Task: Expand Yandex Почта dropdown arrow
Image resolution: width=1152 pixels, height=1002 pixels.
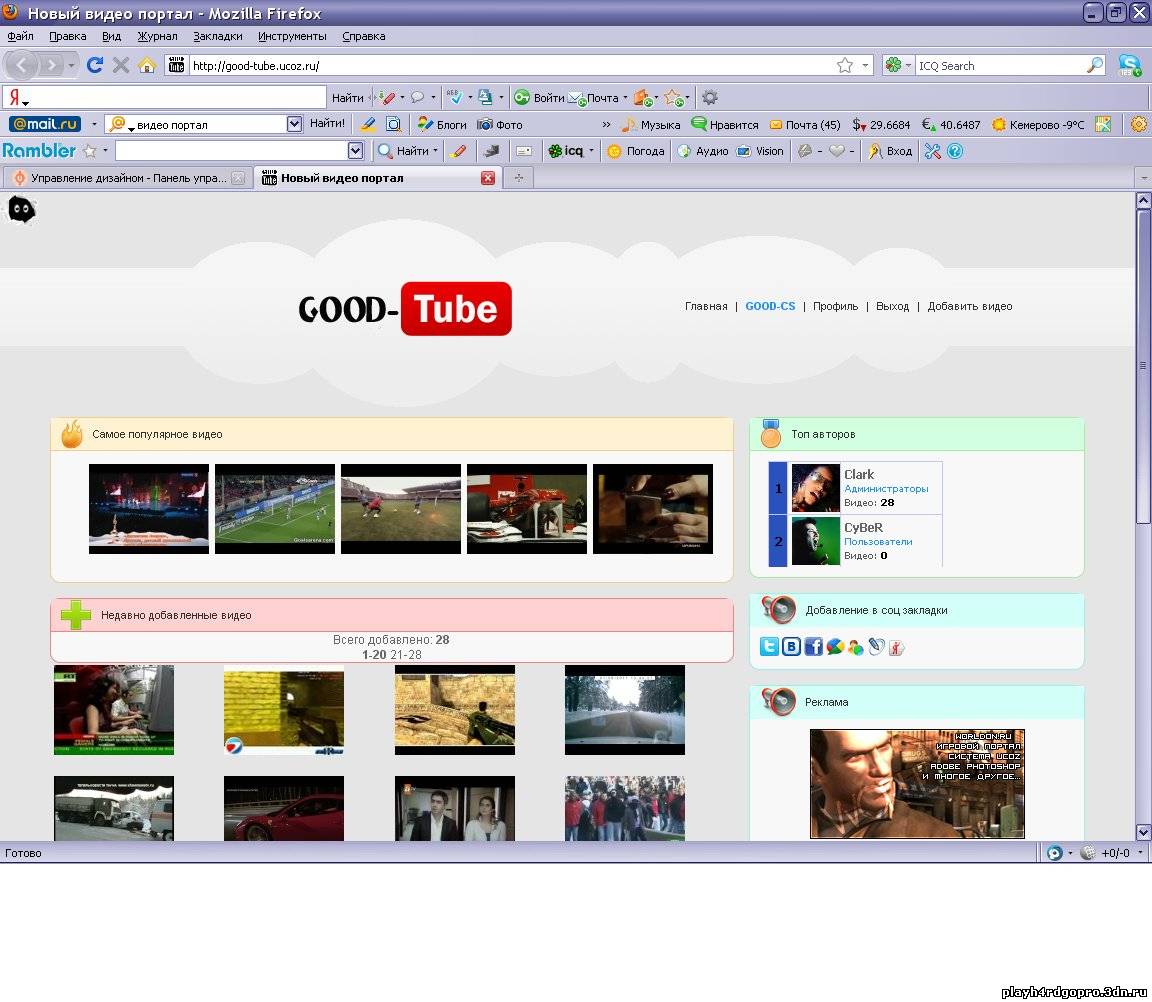Action: tap(625, 97)
